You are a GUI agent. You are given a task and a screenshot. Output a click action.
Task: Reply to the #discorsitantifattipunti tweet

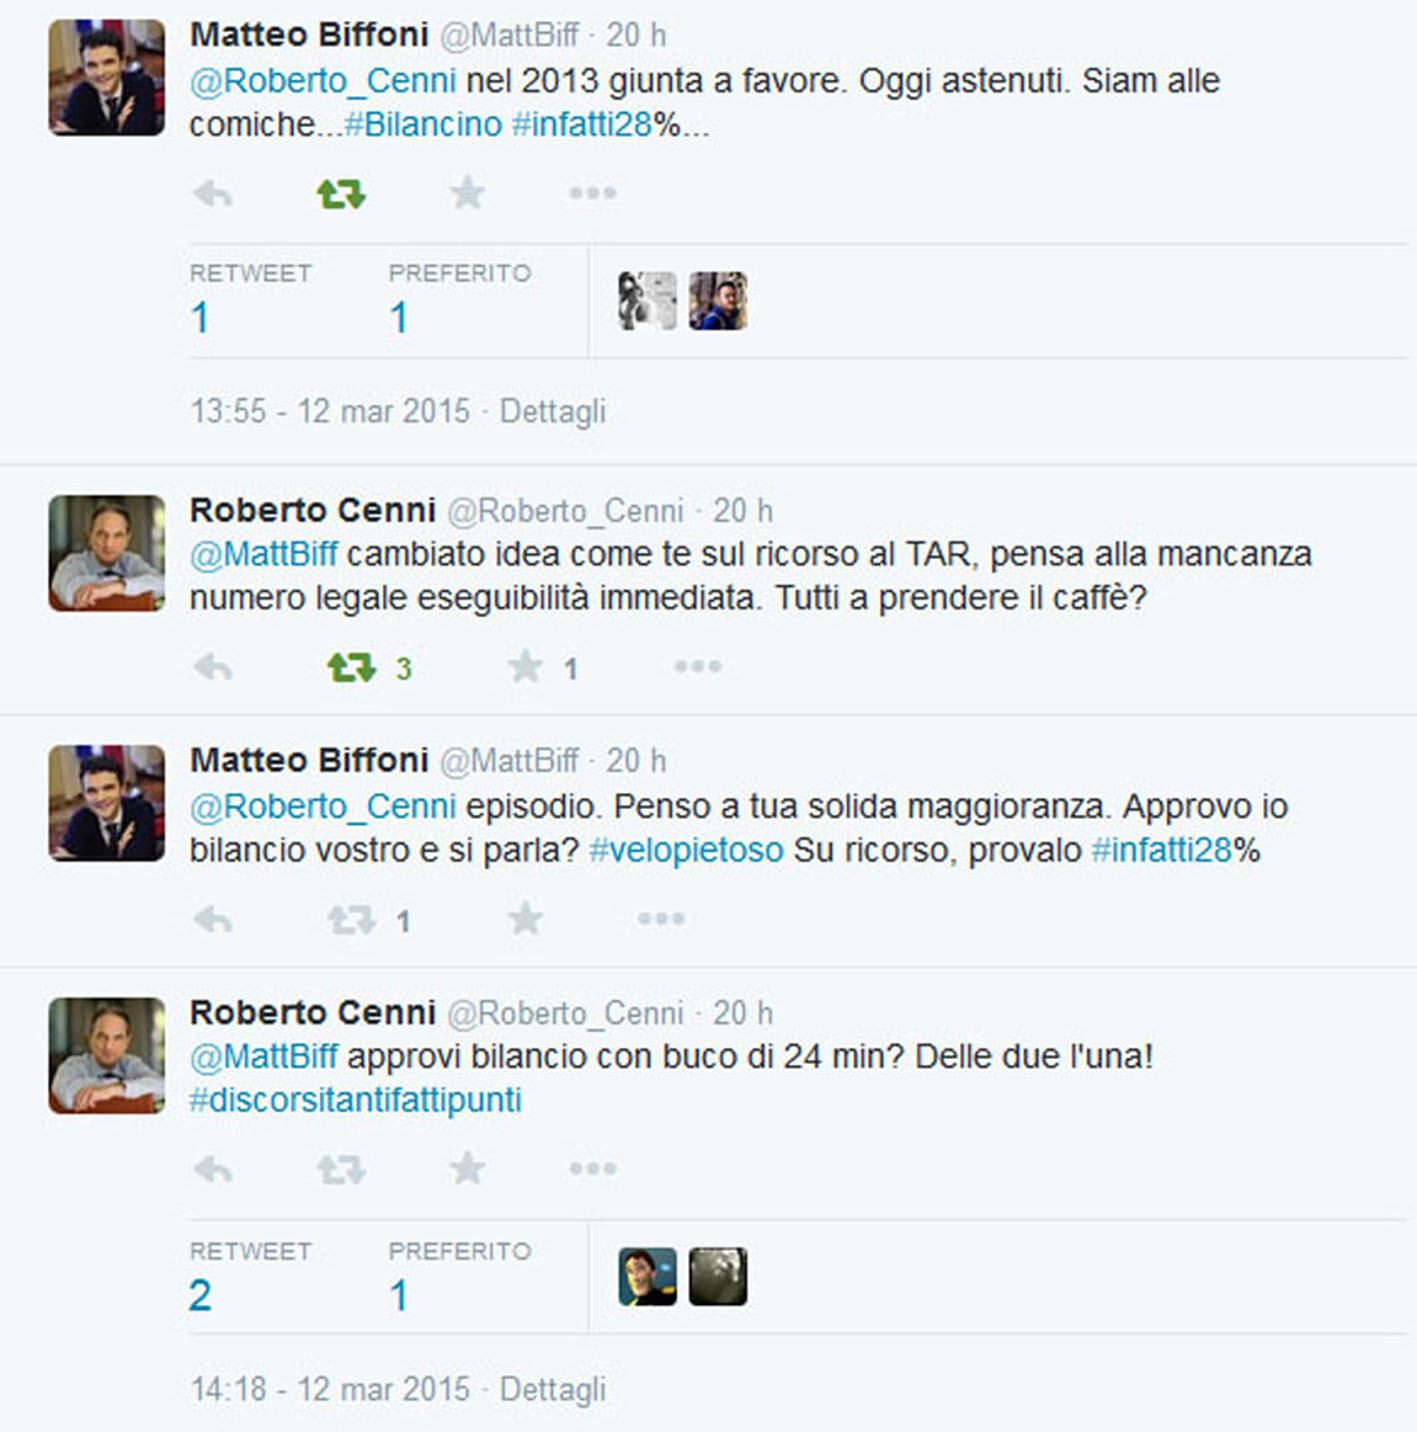(x=213, y=1169)
